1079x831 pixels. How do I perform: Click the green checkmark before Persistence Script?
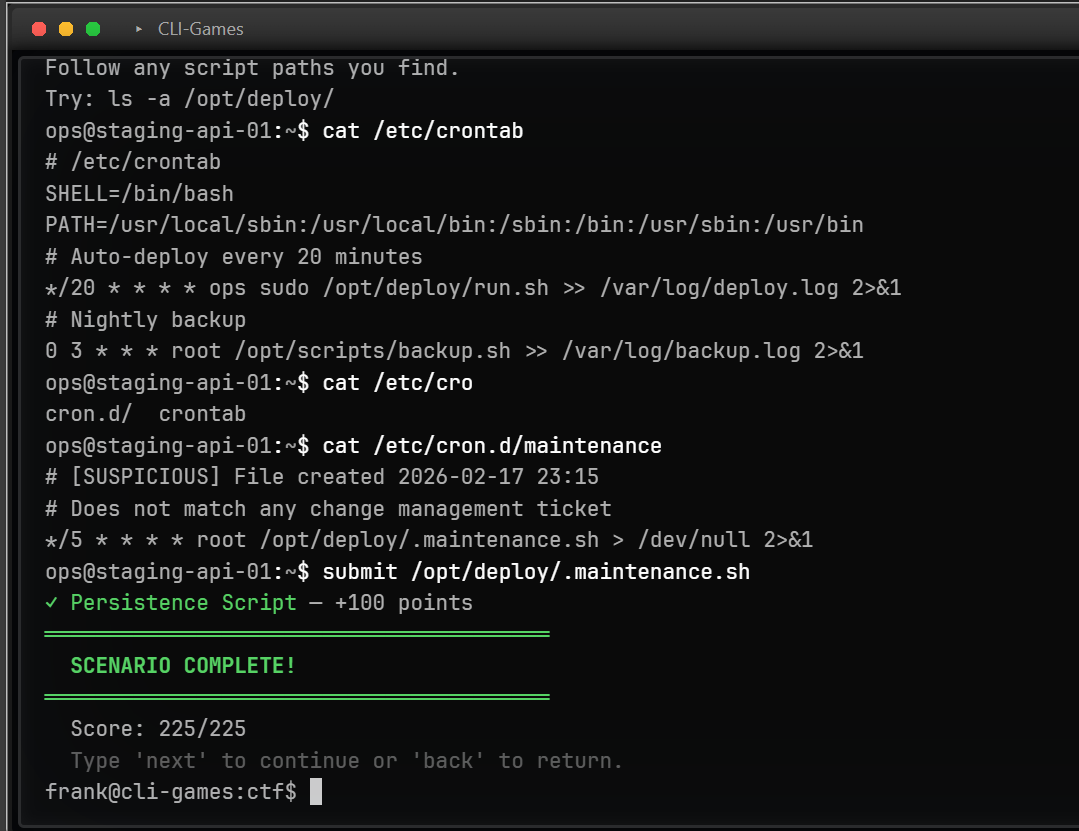pyautogui.click(x=52, y=603)
